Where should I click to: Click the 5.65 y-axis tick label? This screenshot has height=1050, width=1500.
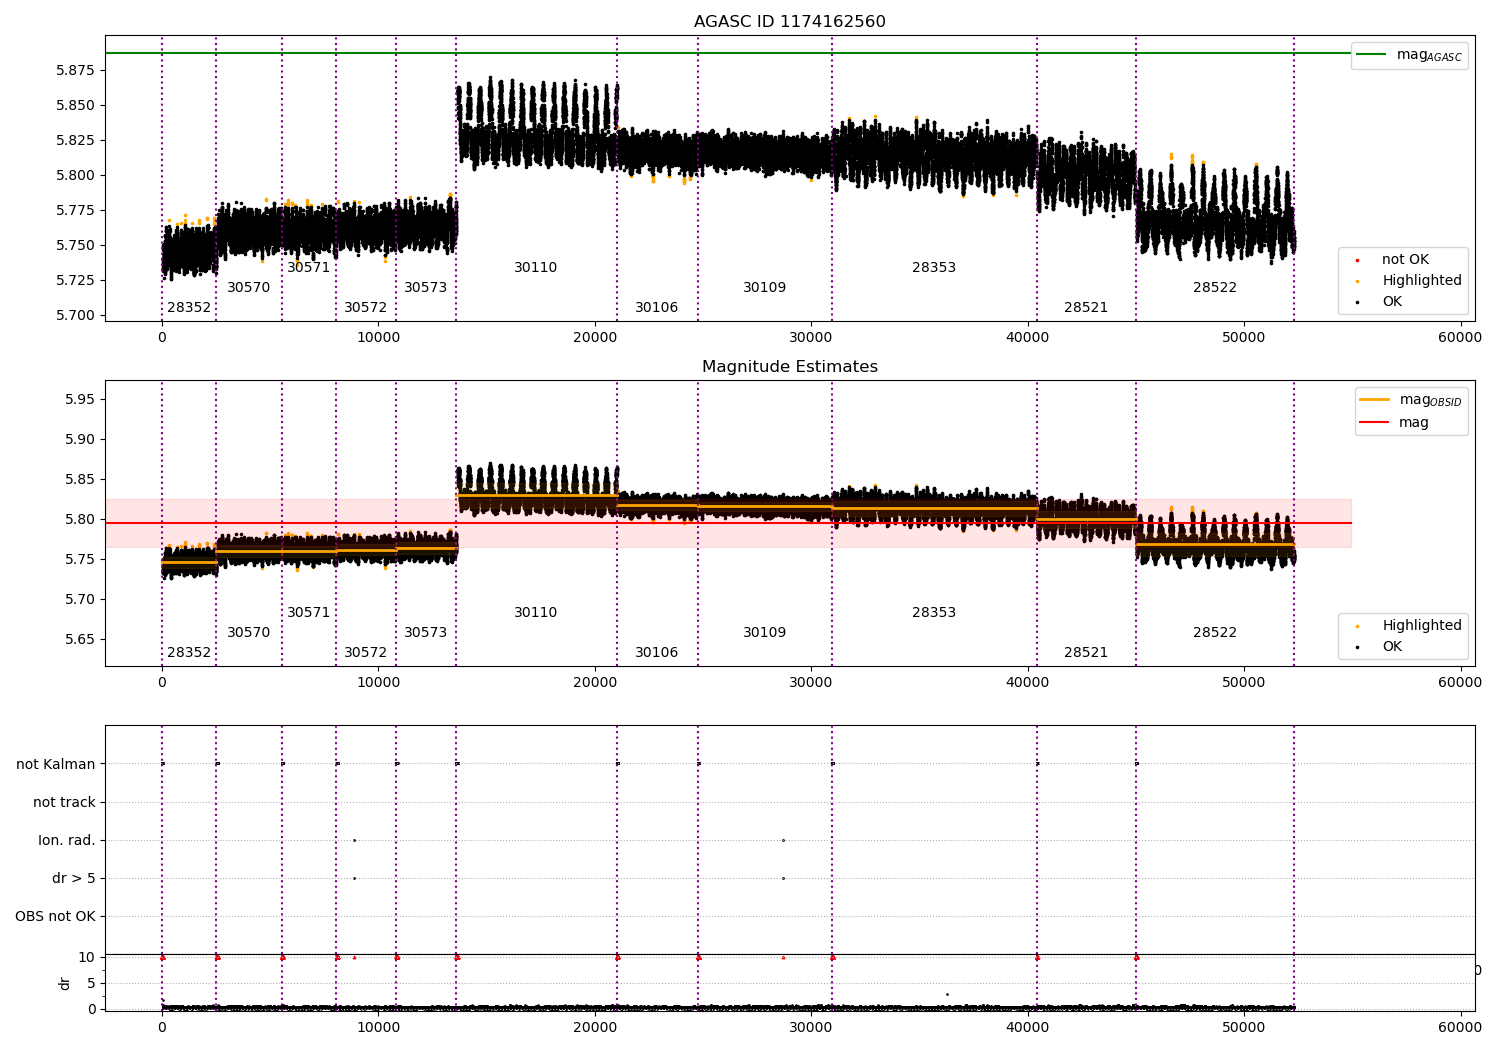pyautogui.click(x=79, y=640)
